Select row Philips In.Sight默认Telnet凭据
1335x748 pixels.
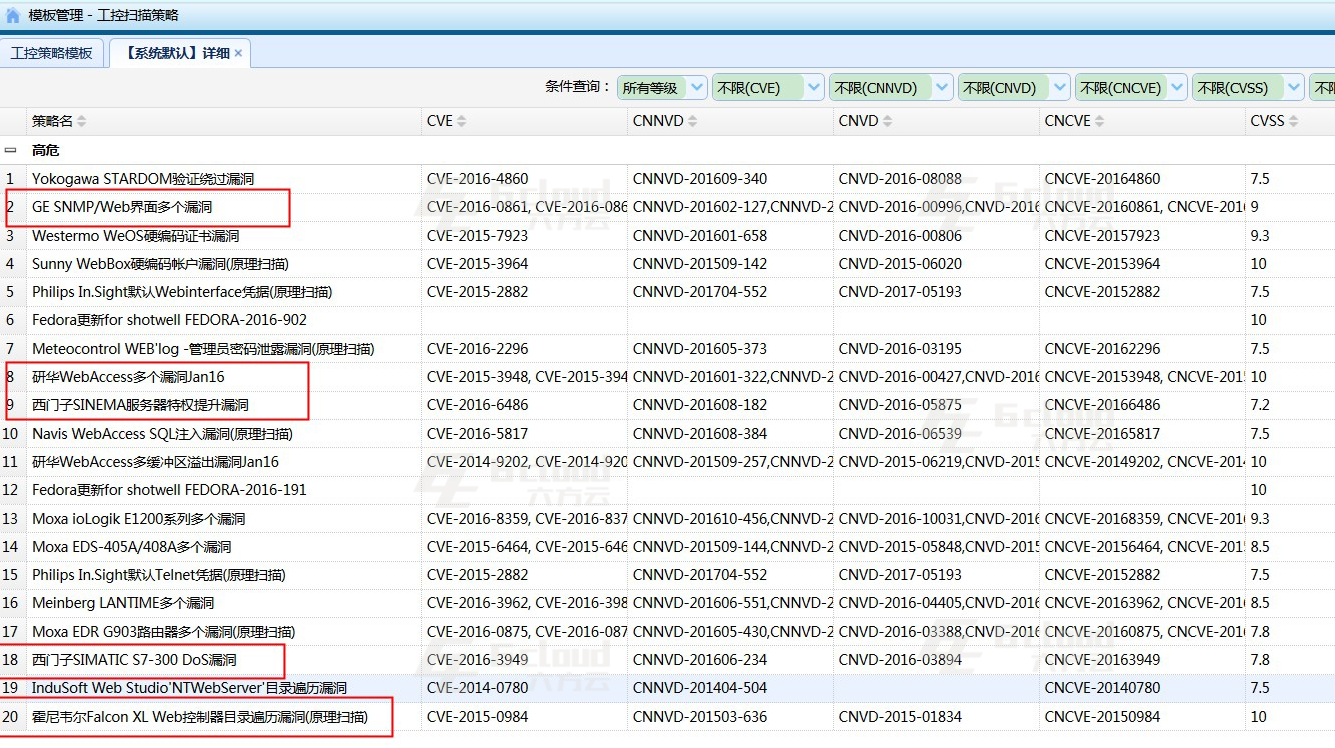tap(667, 575)
